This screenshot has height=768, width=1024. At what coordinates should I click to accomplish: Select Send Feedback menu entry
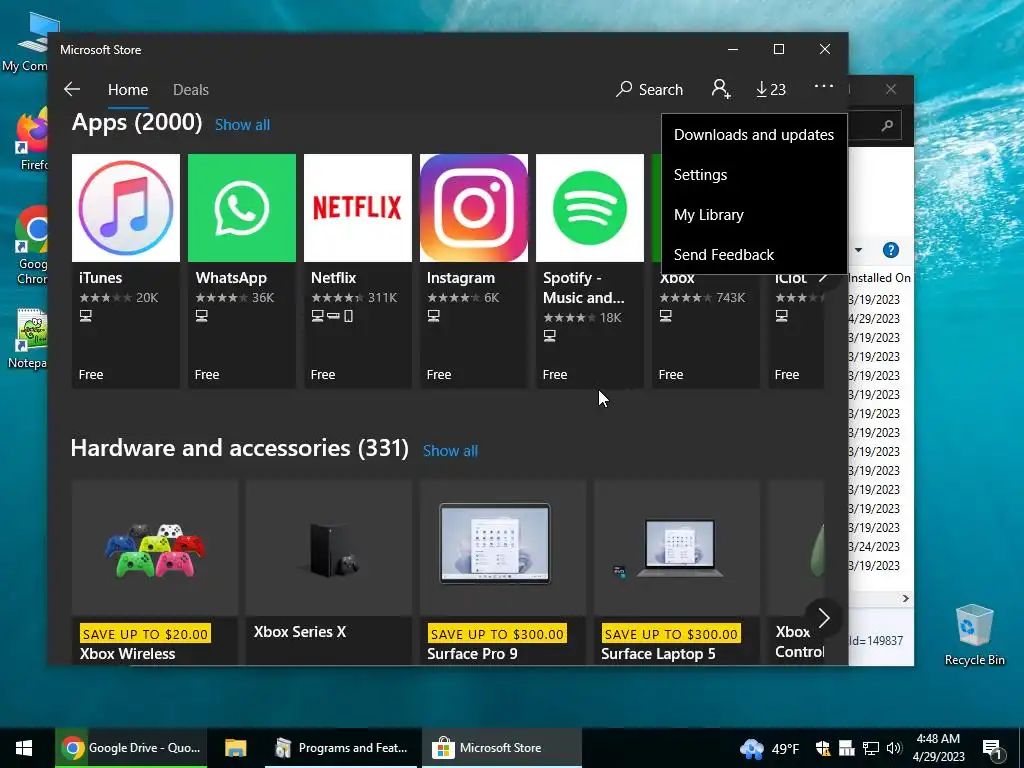[x=754, y=255]
